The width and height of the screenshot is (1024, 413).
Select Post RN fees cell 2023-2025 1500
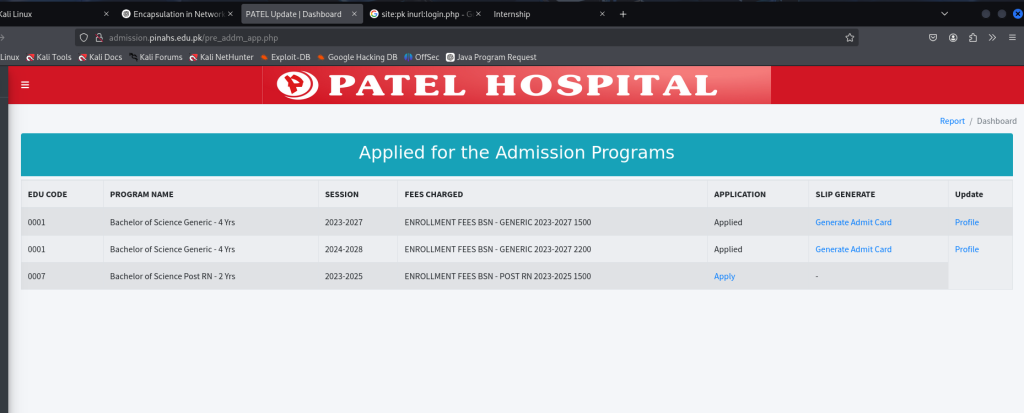(552, 276)
